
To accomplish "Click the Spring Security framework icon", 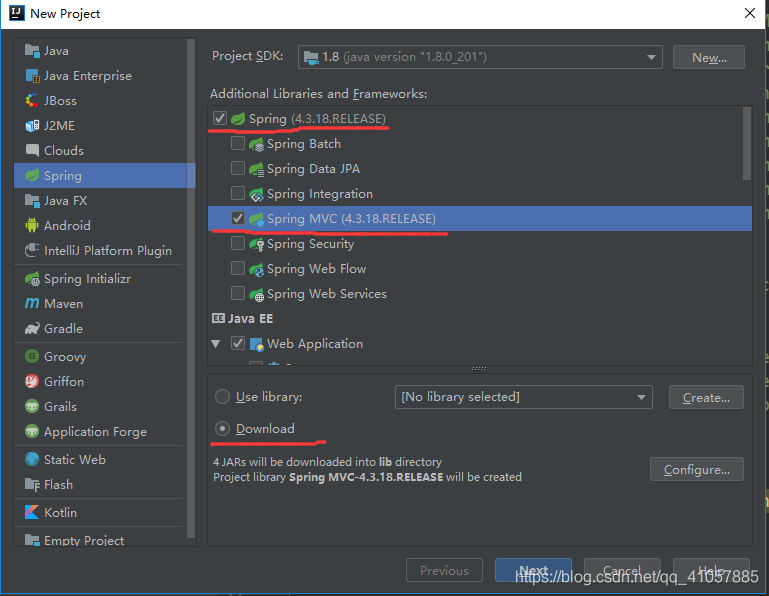I will click(256, 244).
